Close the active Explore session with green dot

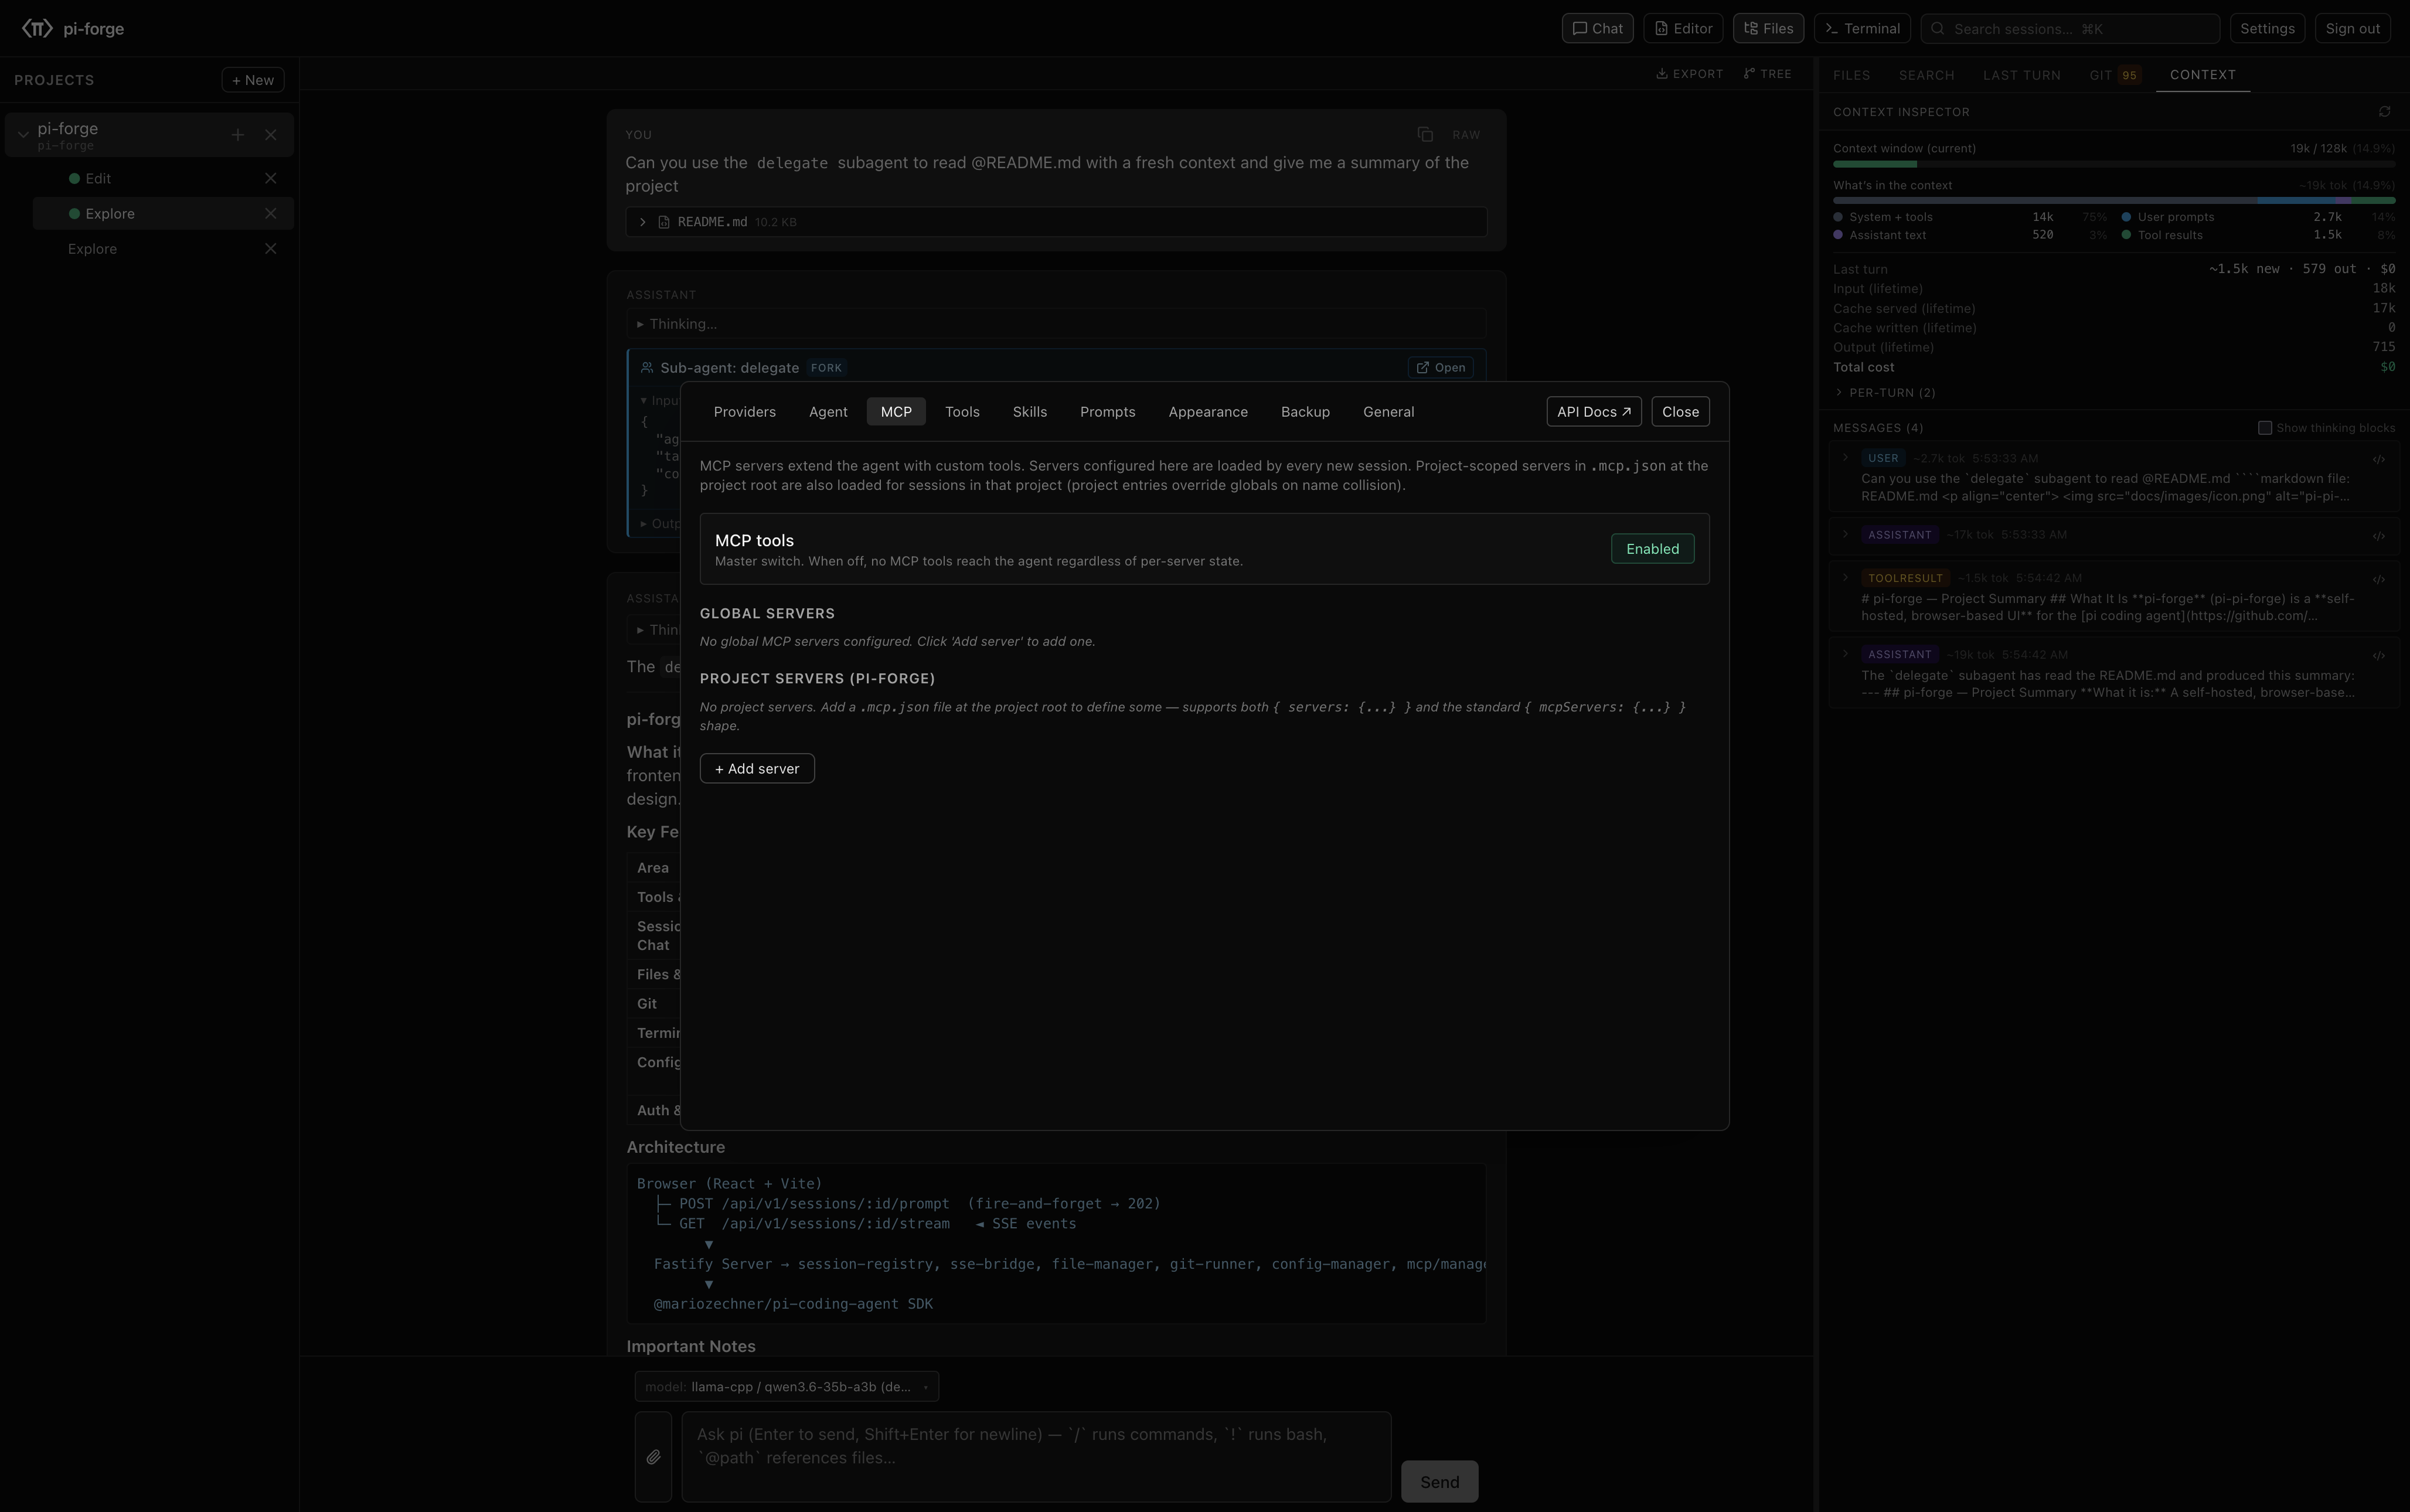pyautogui.click(x=271, y=213)
